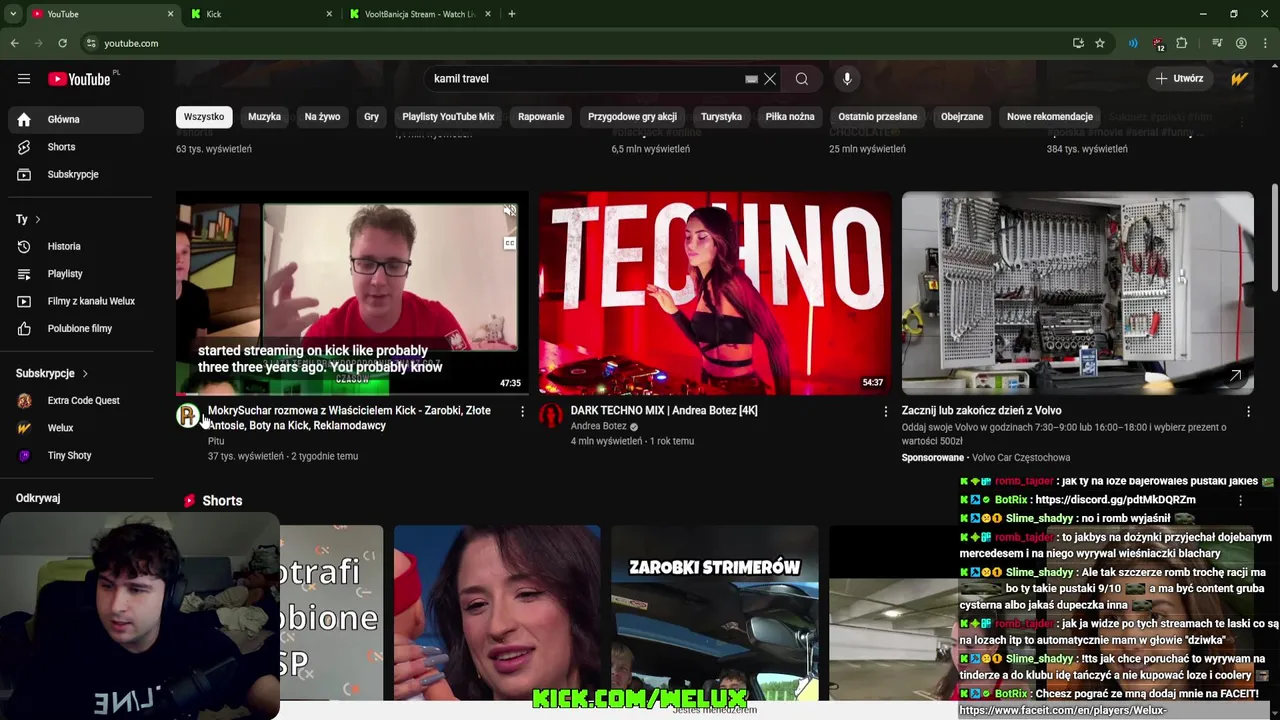1280x720 pixels.
Task: Open the browser three-dot menu
Action: click(x=1265, y=43)
